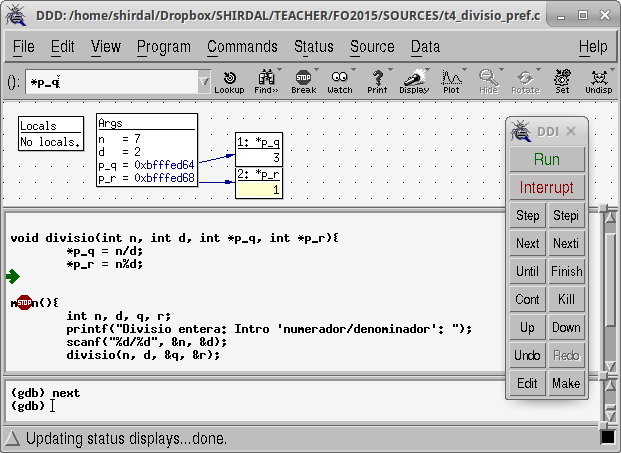
Task: Click the Watch eyes icon
Action: click(340, 81)
